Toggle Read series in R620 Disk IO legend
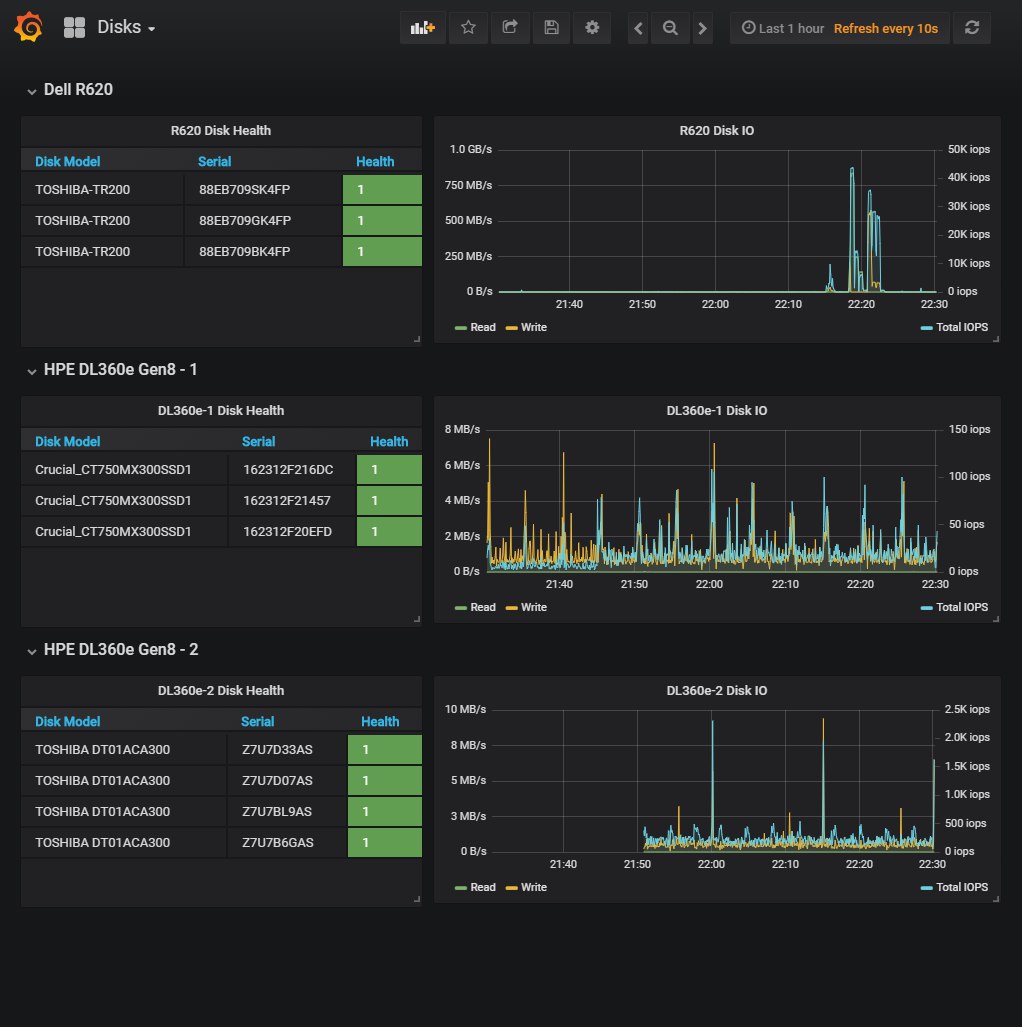The image size is (1022, 1027). coord(476,327)
